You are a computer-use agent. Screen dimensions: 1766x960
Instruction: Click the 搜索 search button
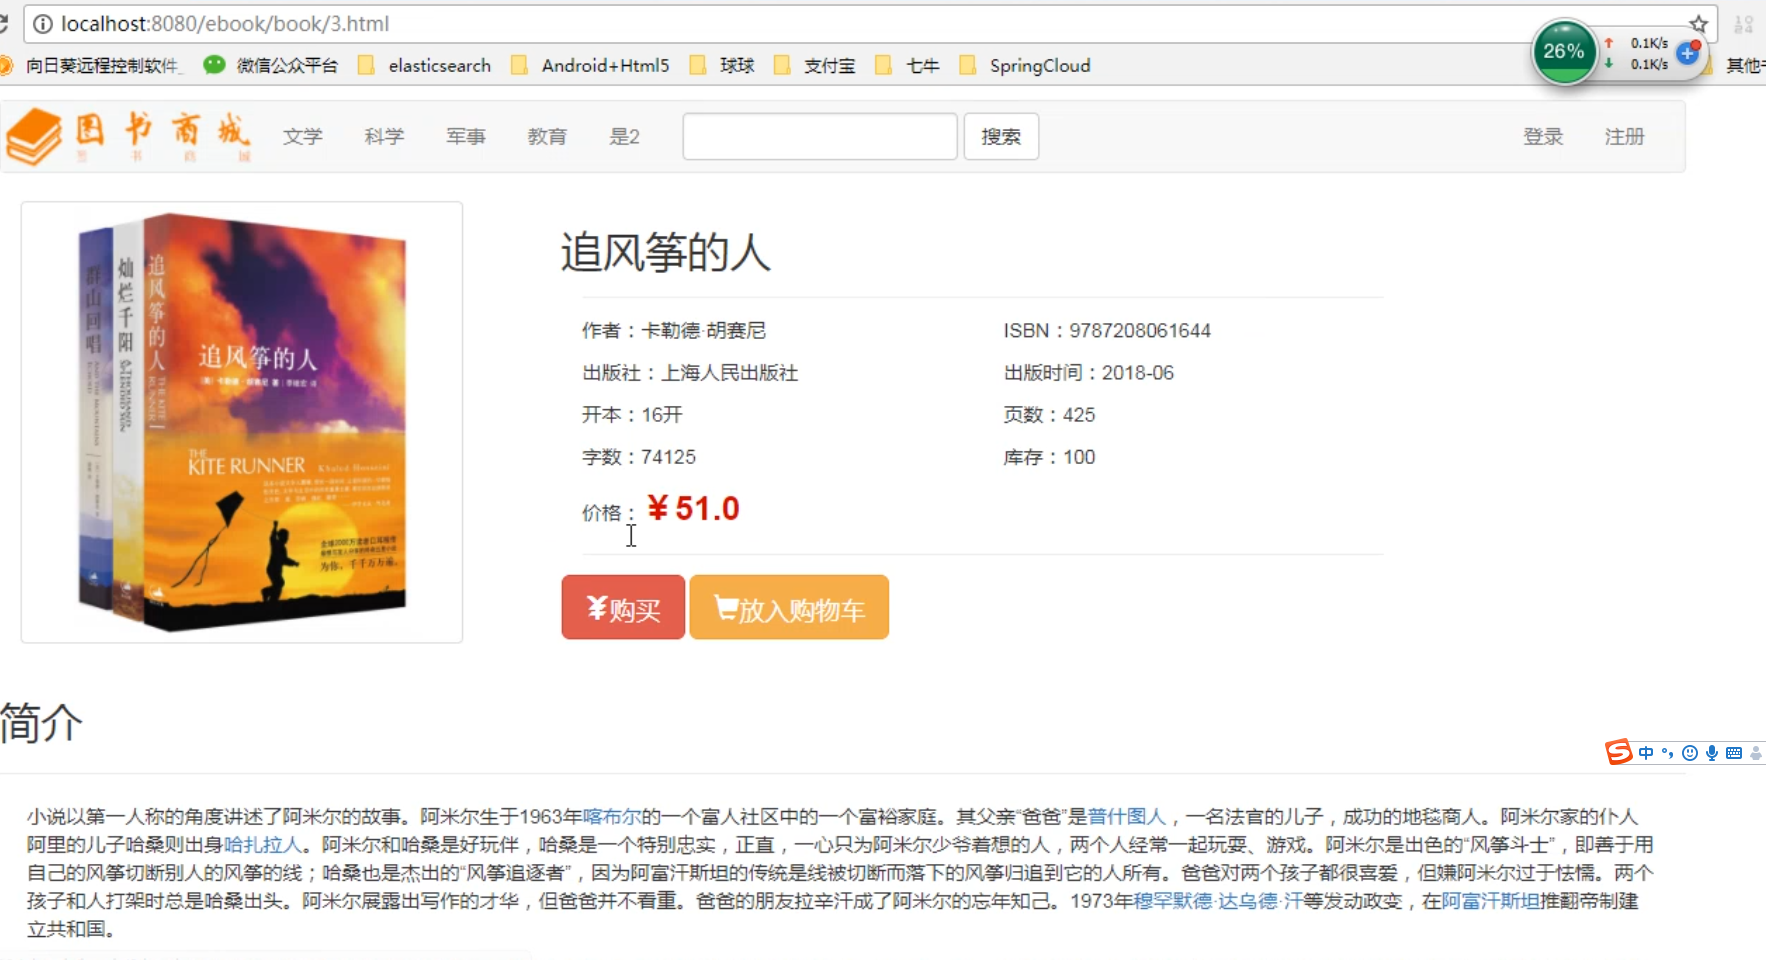1001,137
